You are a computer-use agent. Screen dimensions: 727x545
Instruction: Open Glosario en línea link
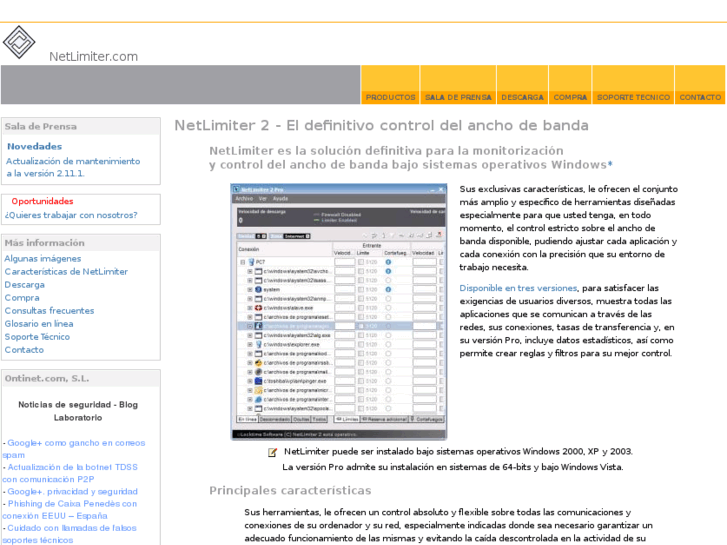tap(39, 323)
